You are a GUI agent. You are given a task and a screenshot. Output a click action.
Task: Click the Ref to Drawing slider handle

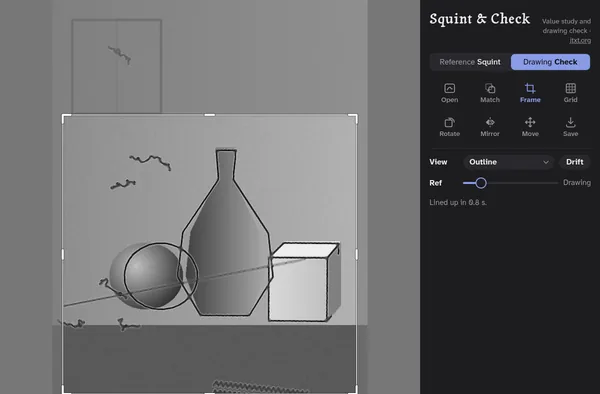click(x=481, y=183)
